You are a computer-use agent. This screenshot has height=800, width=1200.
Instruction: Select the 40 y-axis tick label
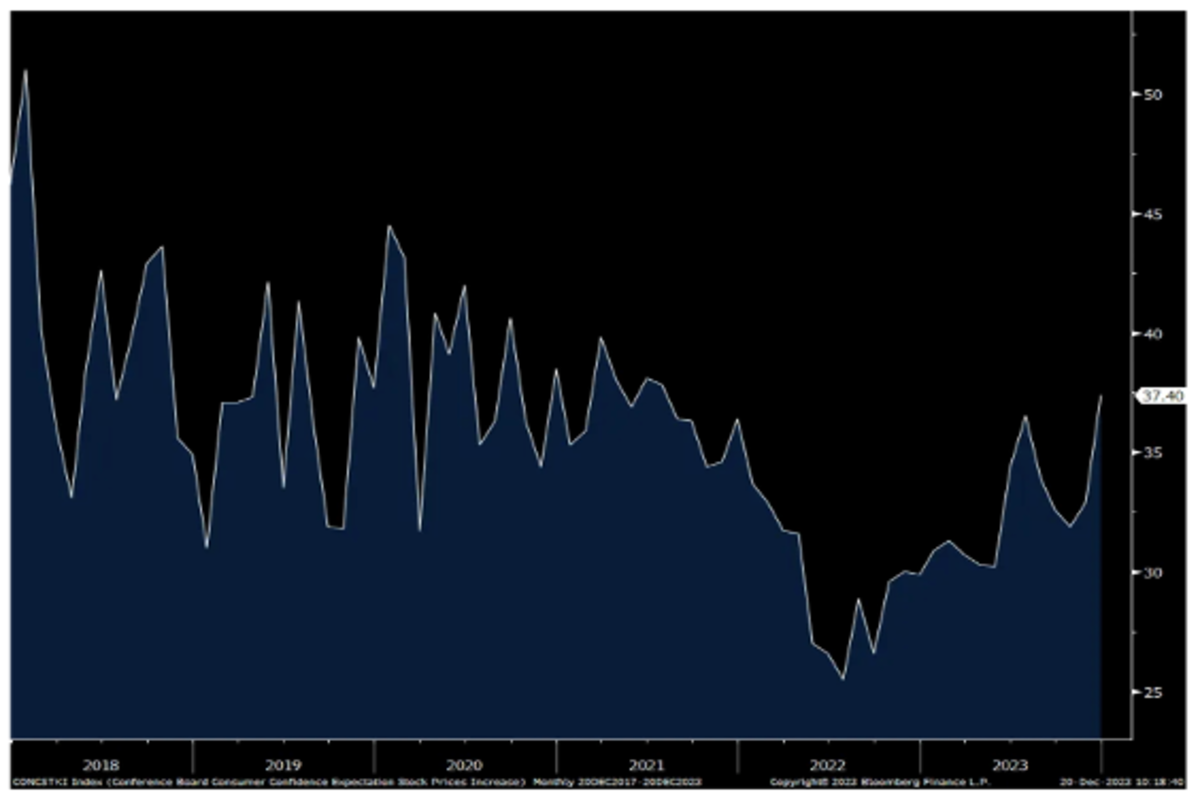pyautogui.click(x=1152, y=333)
